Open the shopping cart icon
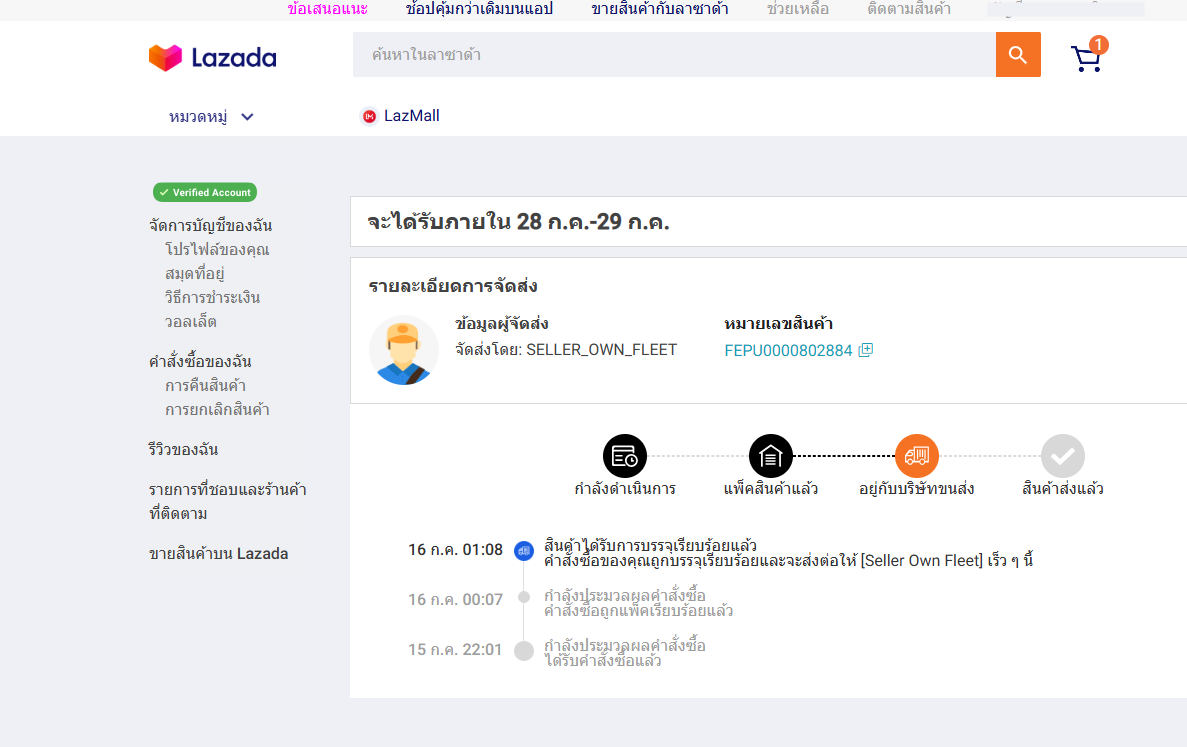The image size is (1187, 747). click(1087, 58)
